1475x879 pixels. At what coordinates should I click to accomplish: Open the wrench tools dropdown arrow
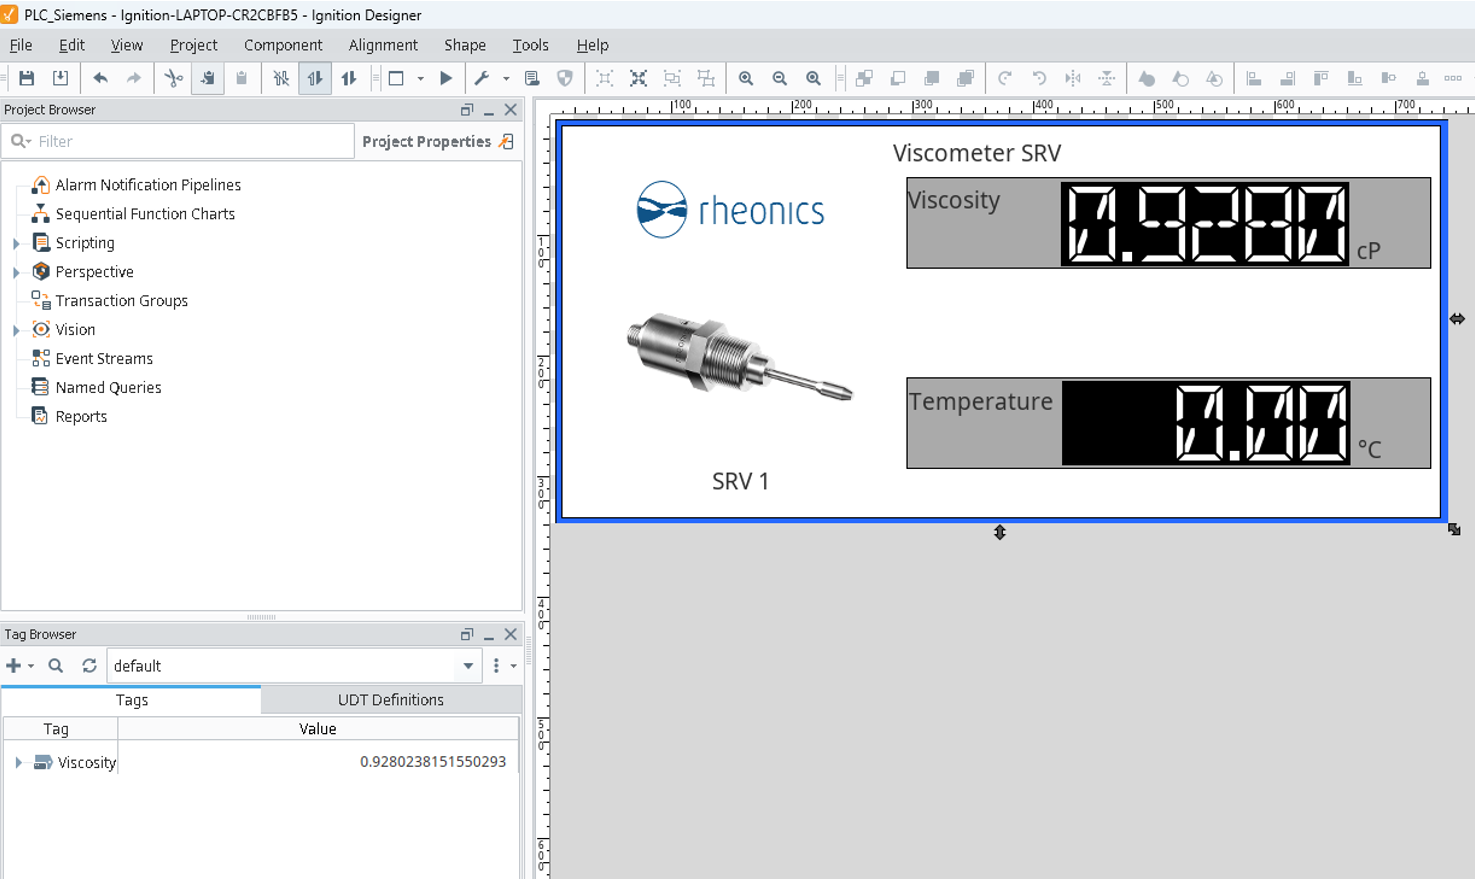[506, 78]
